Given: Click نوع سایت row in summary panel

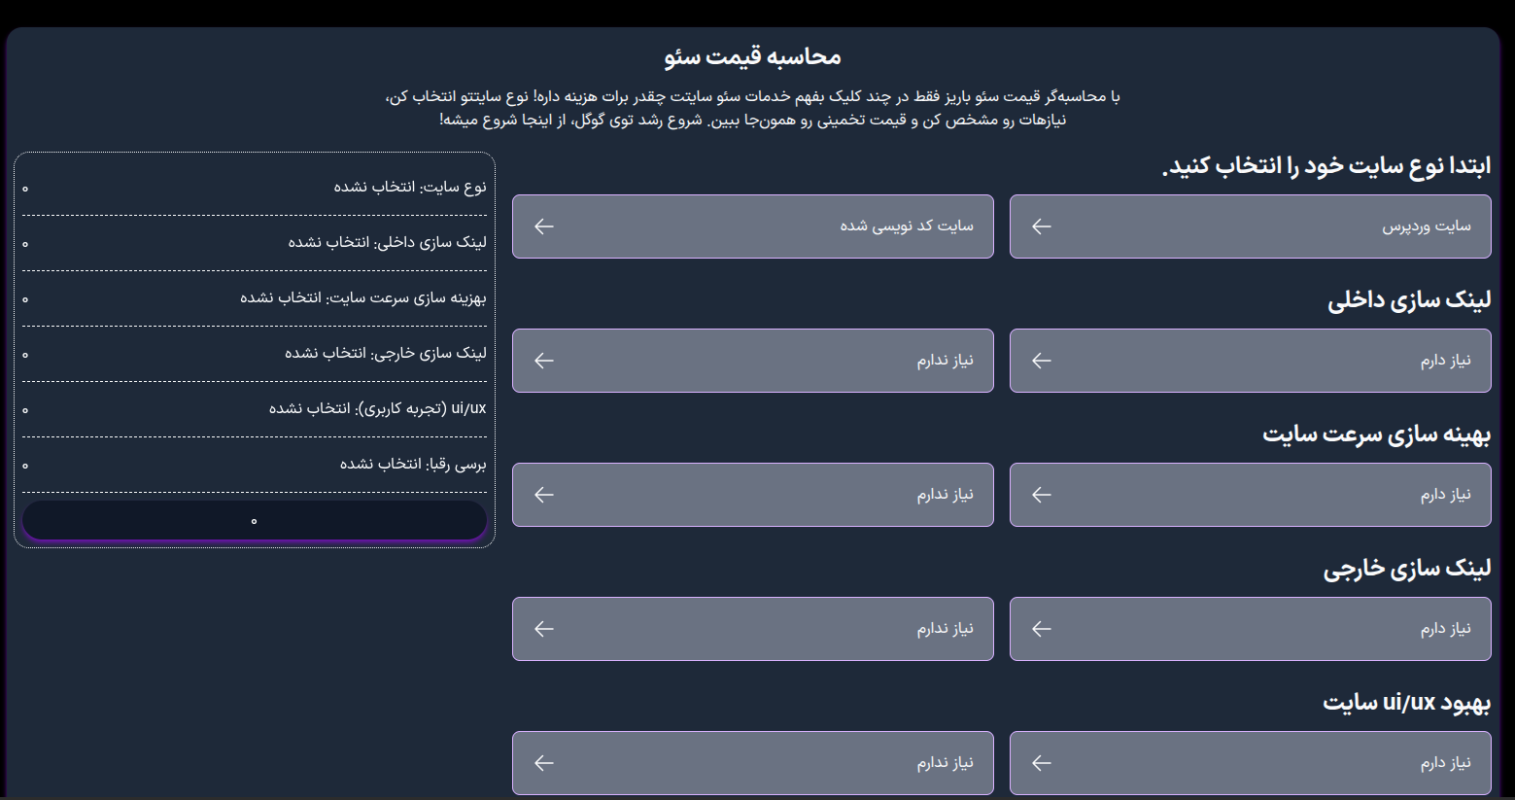Looking at the screenshot, I should (x=254, y=188).
